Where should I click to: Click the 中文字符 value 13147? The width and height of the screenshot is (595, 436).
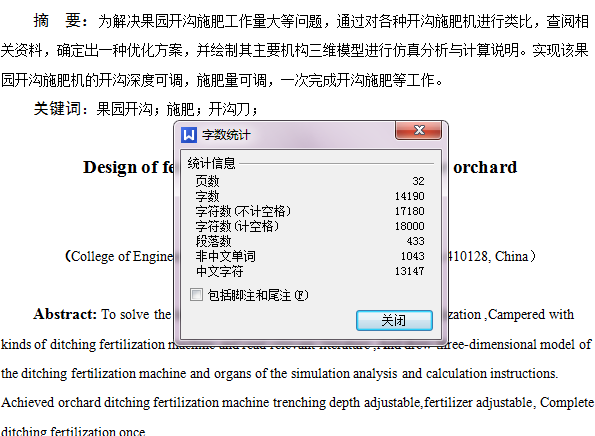(409, 271)
